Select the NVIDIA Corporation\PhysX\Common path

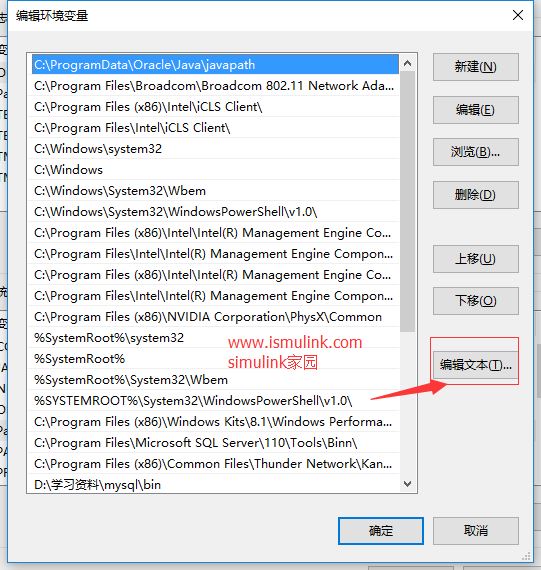coord(215,317)
